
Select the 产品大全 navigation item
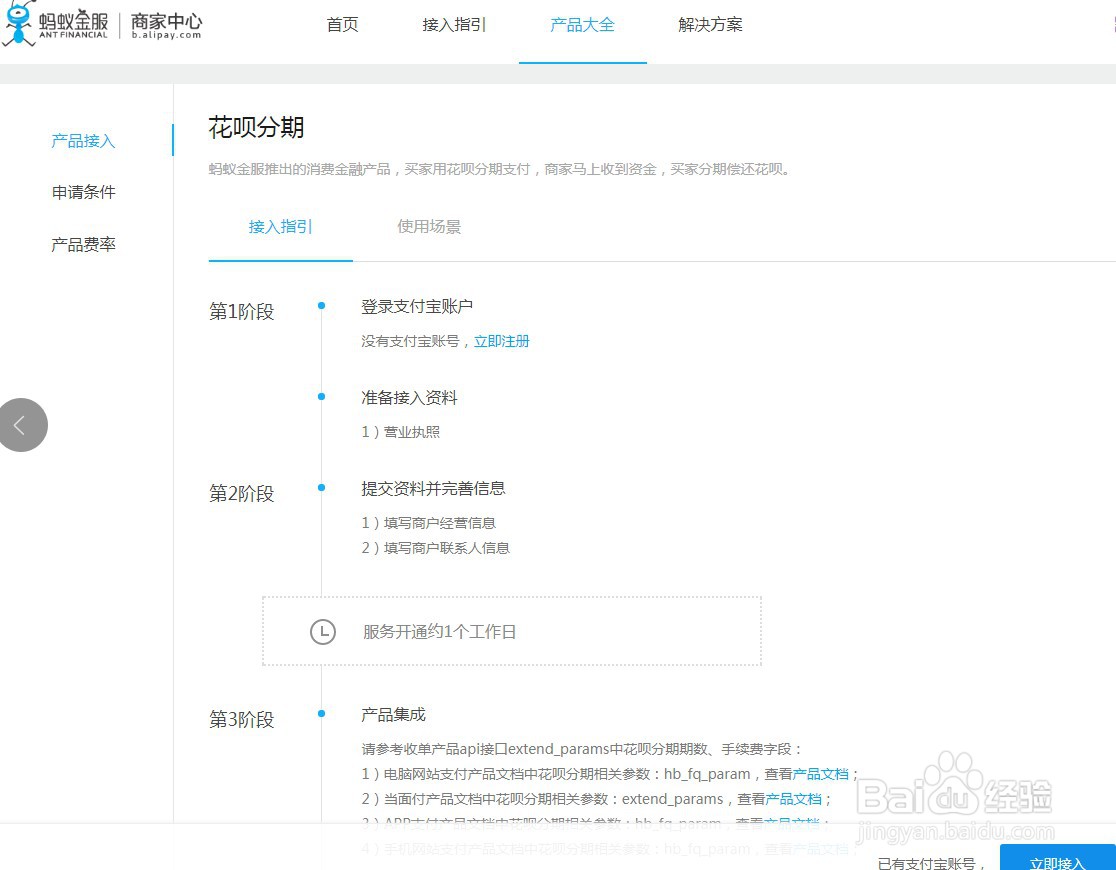click(582, 25)
